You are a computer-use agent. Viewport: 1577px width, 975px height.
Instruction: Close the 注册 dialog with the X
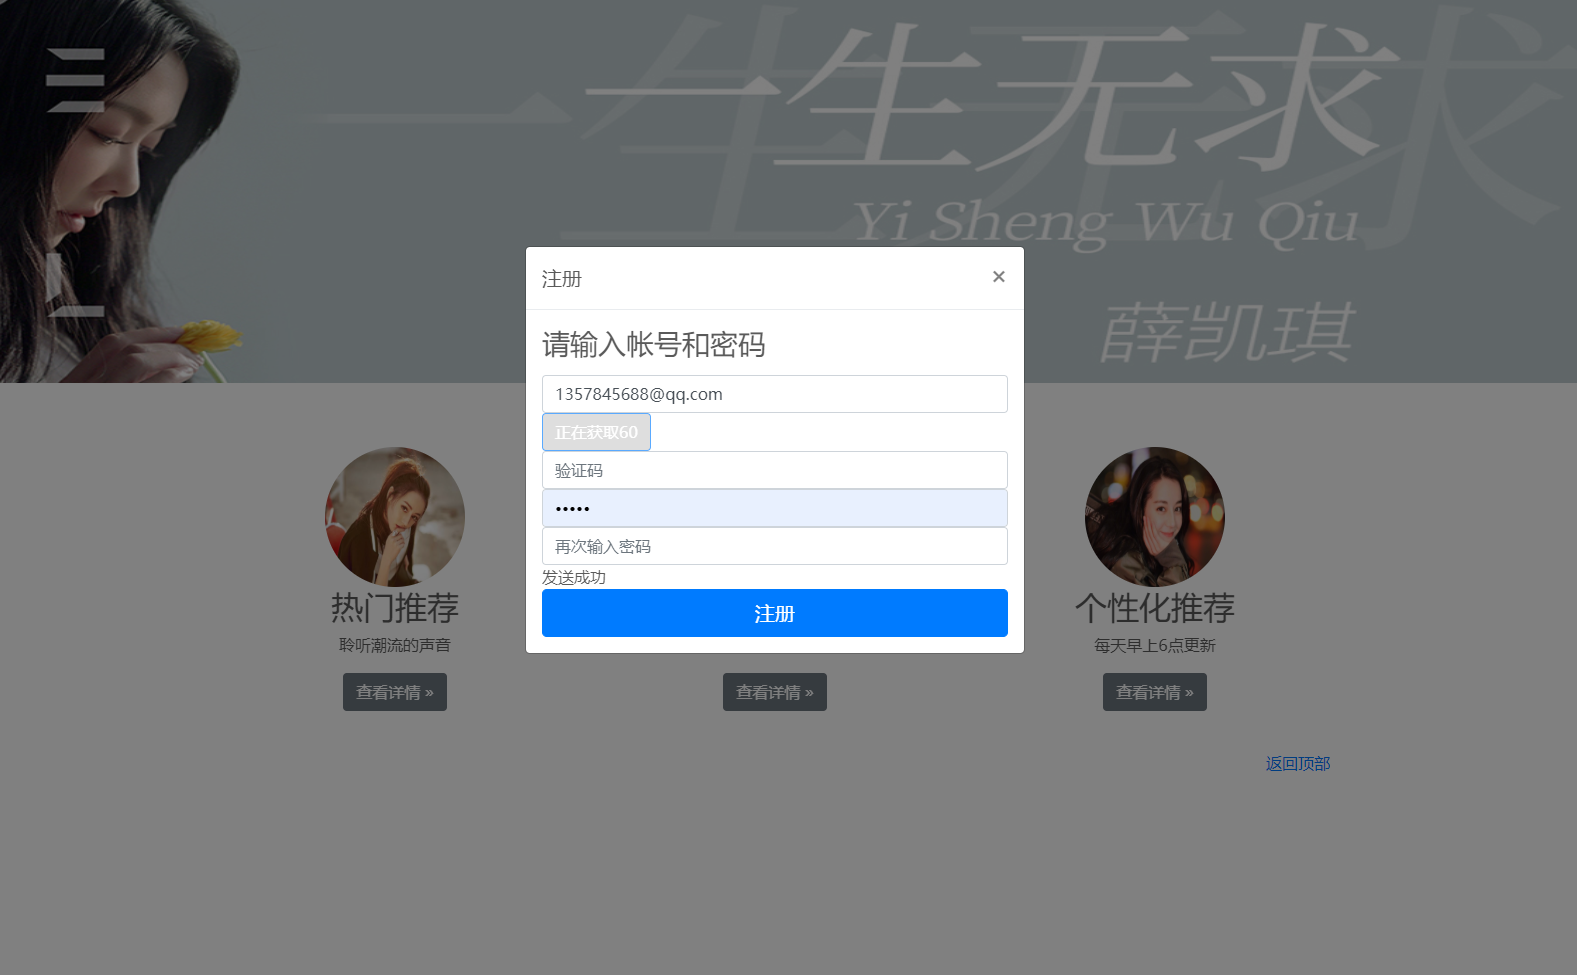[998, 277]
